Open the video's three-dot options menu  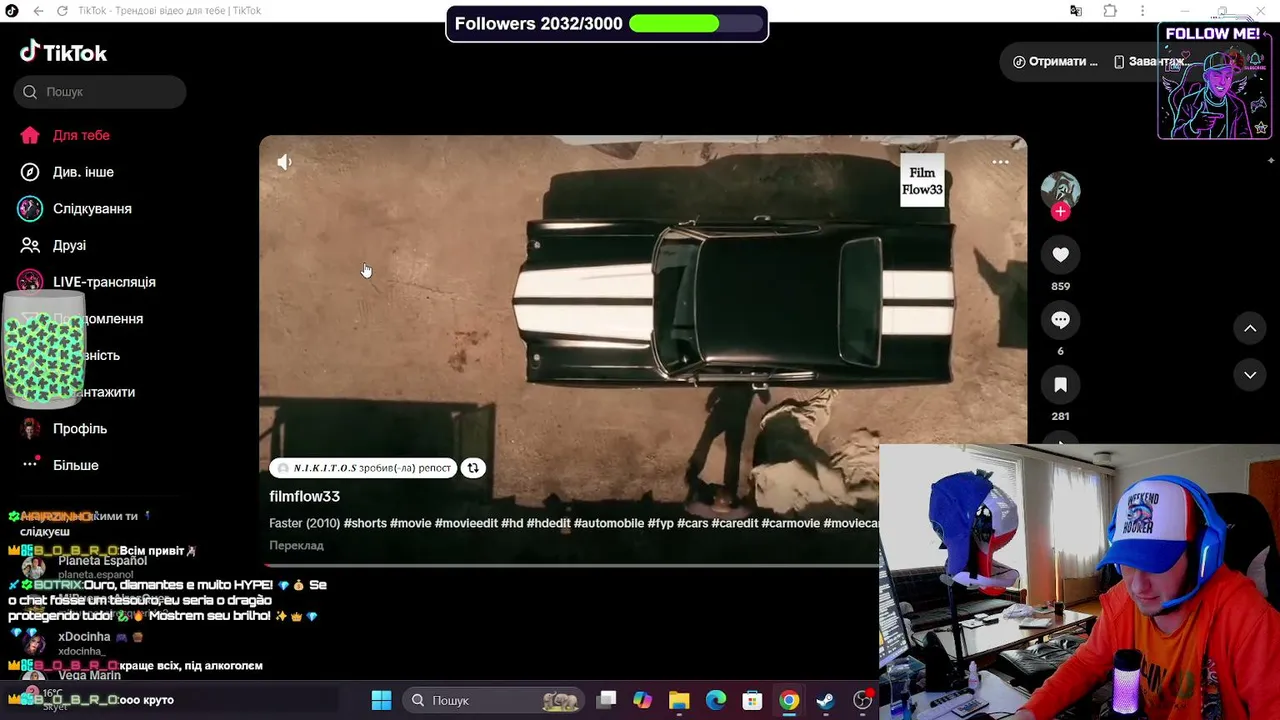tap(1000, 162)
